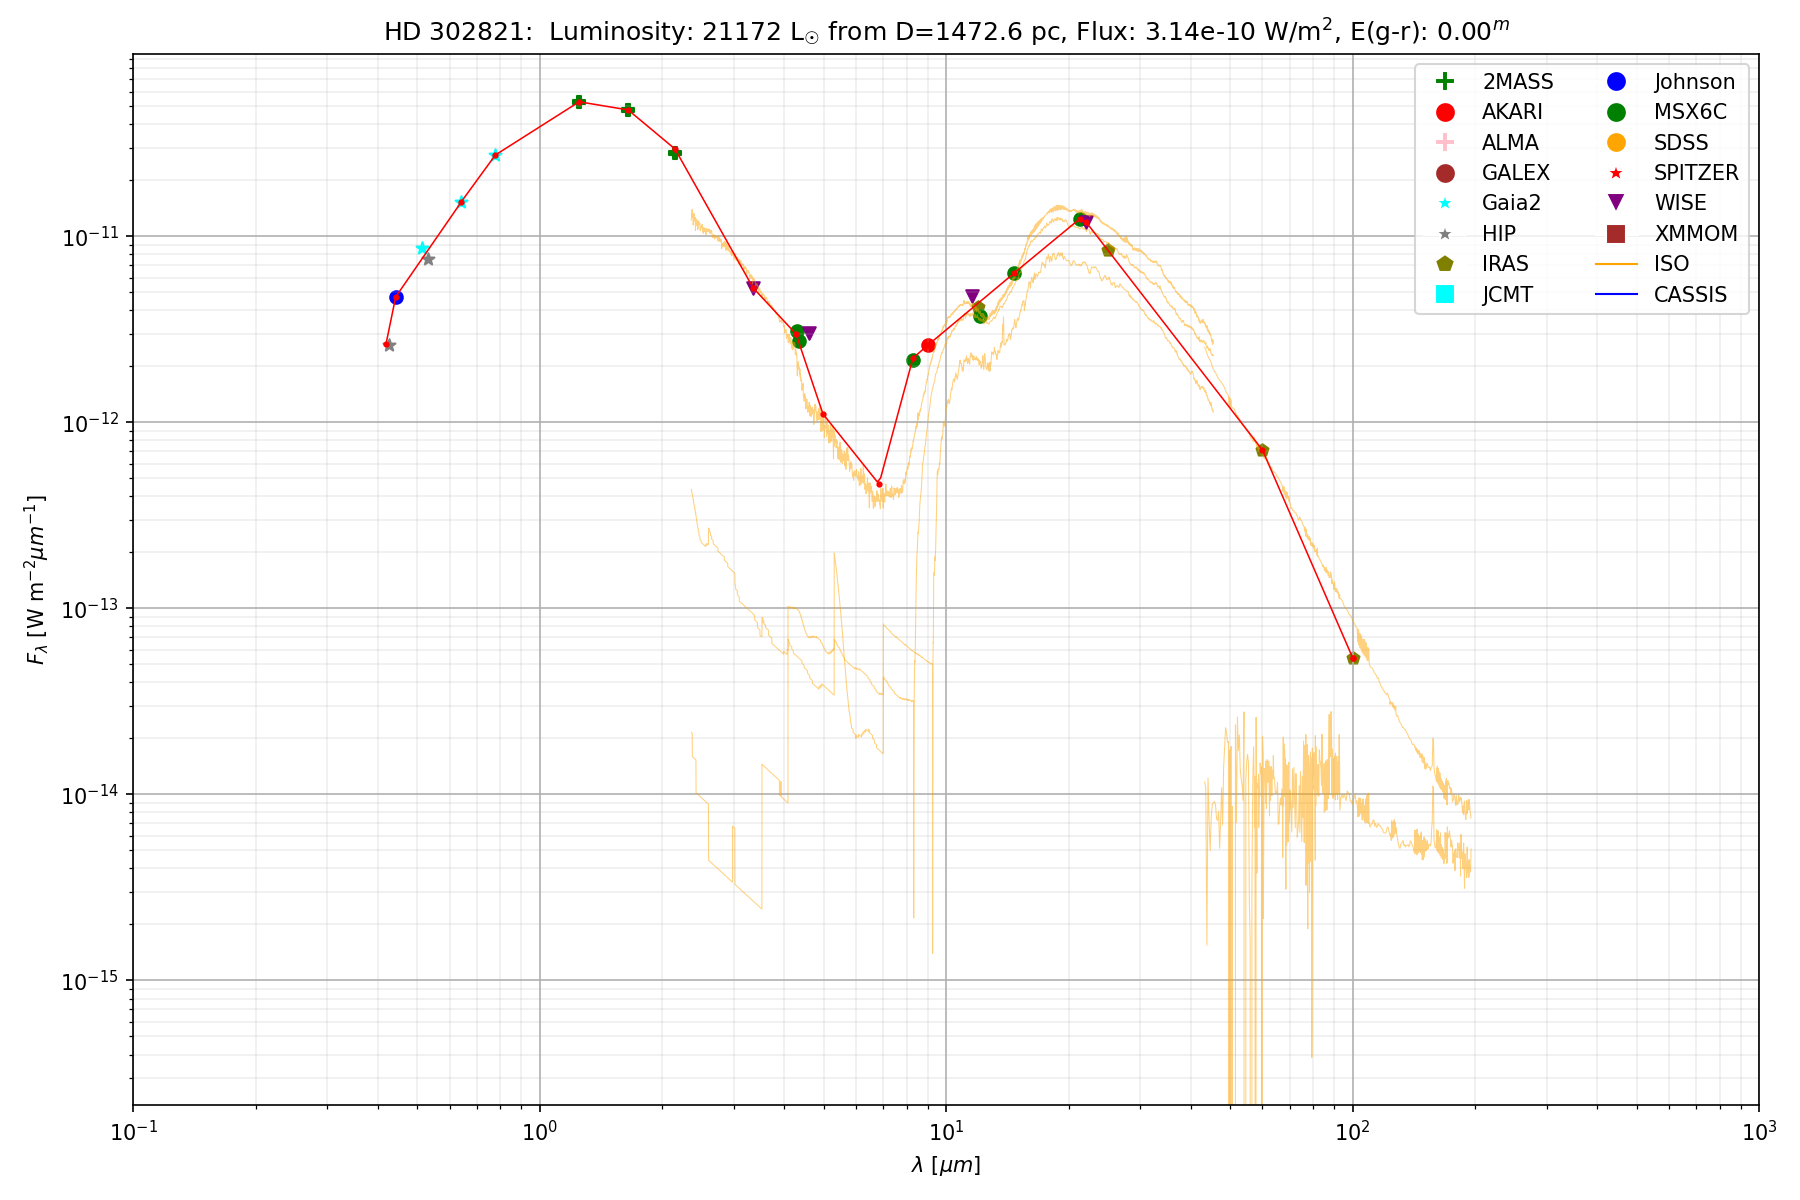Click the Johnson blue circle legend marker
This screenshot has height=1200, width=1800.
1616,82
